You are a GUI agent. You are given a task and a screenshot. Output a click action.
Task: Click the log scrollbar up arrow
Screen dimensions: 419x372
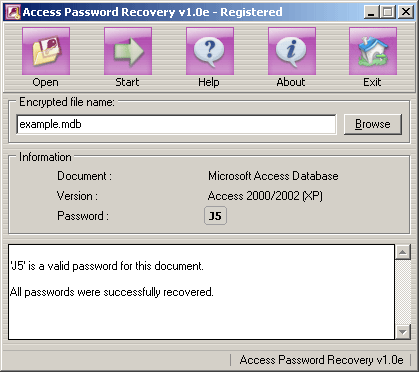pyautogui.click(x=403, y=252)
